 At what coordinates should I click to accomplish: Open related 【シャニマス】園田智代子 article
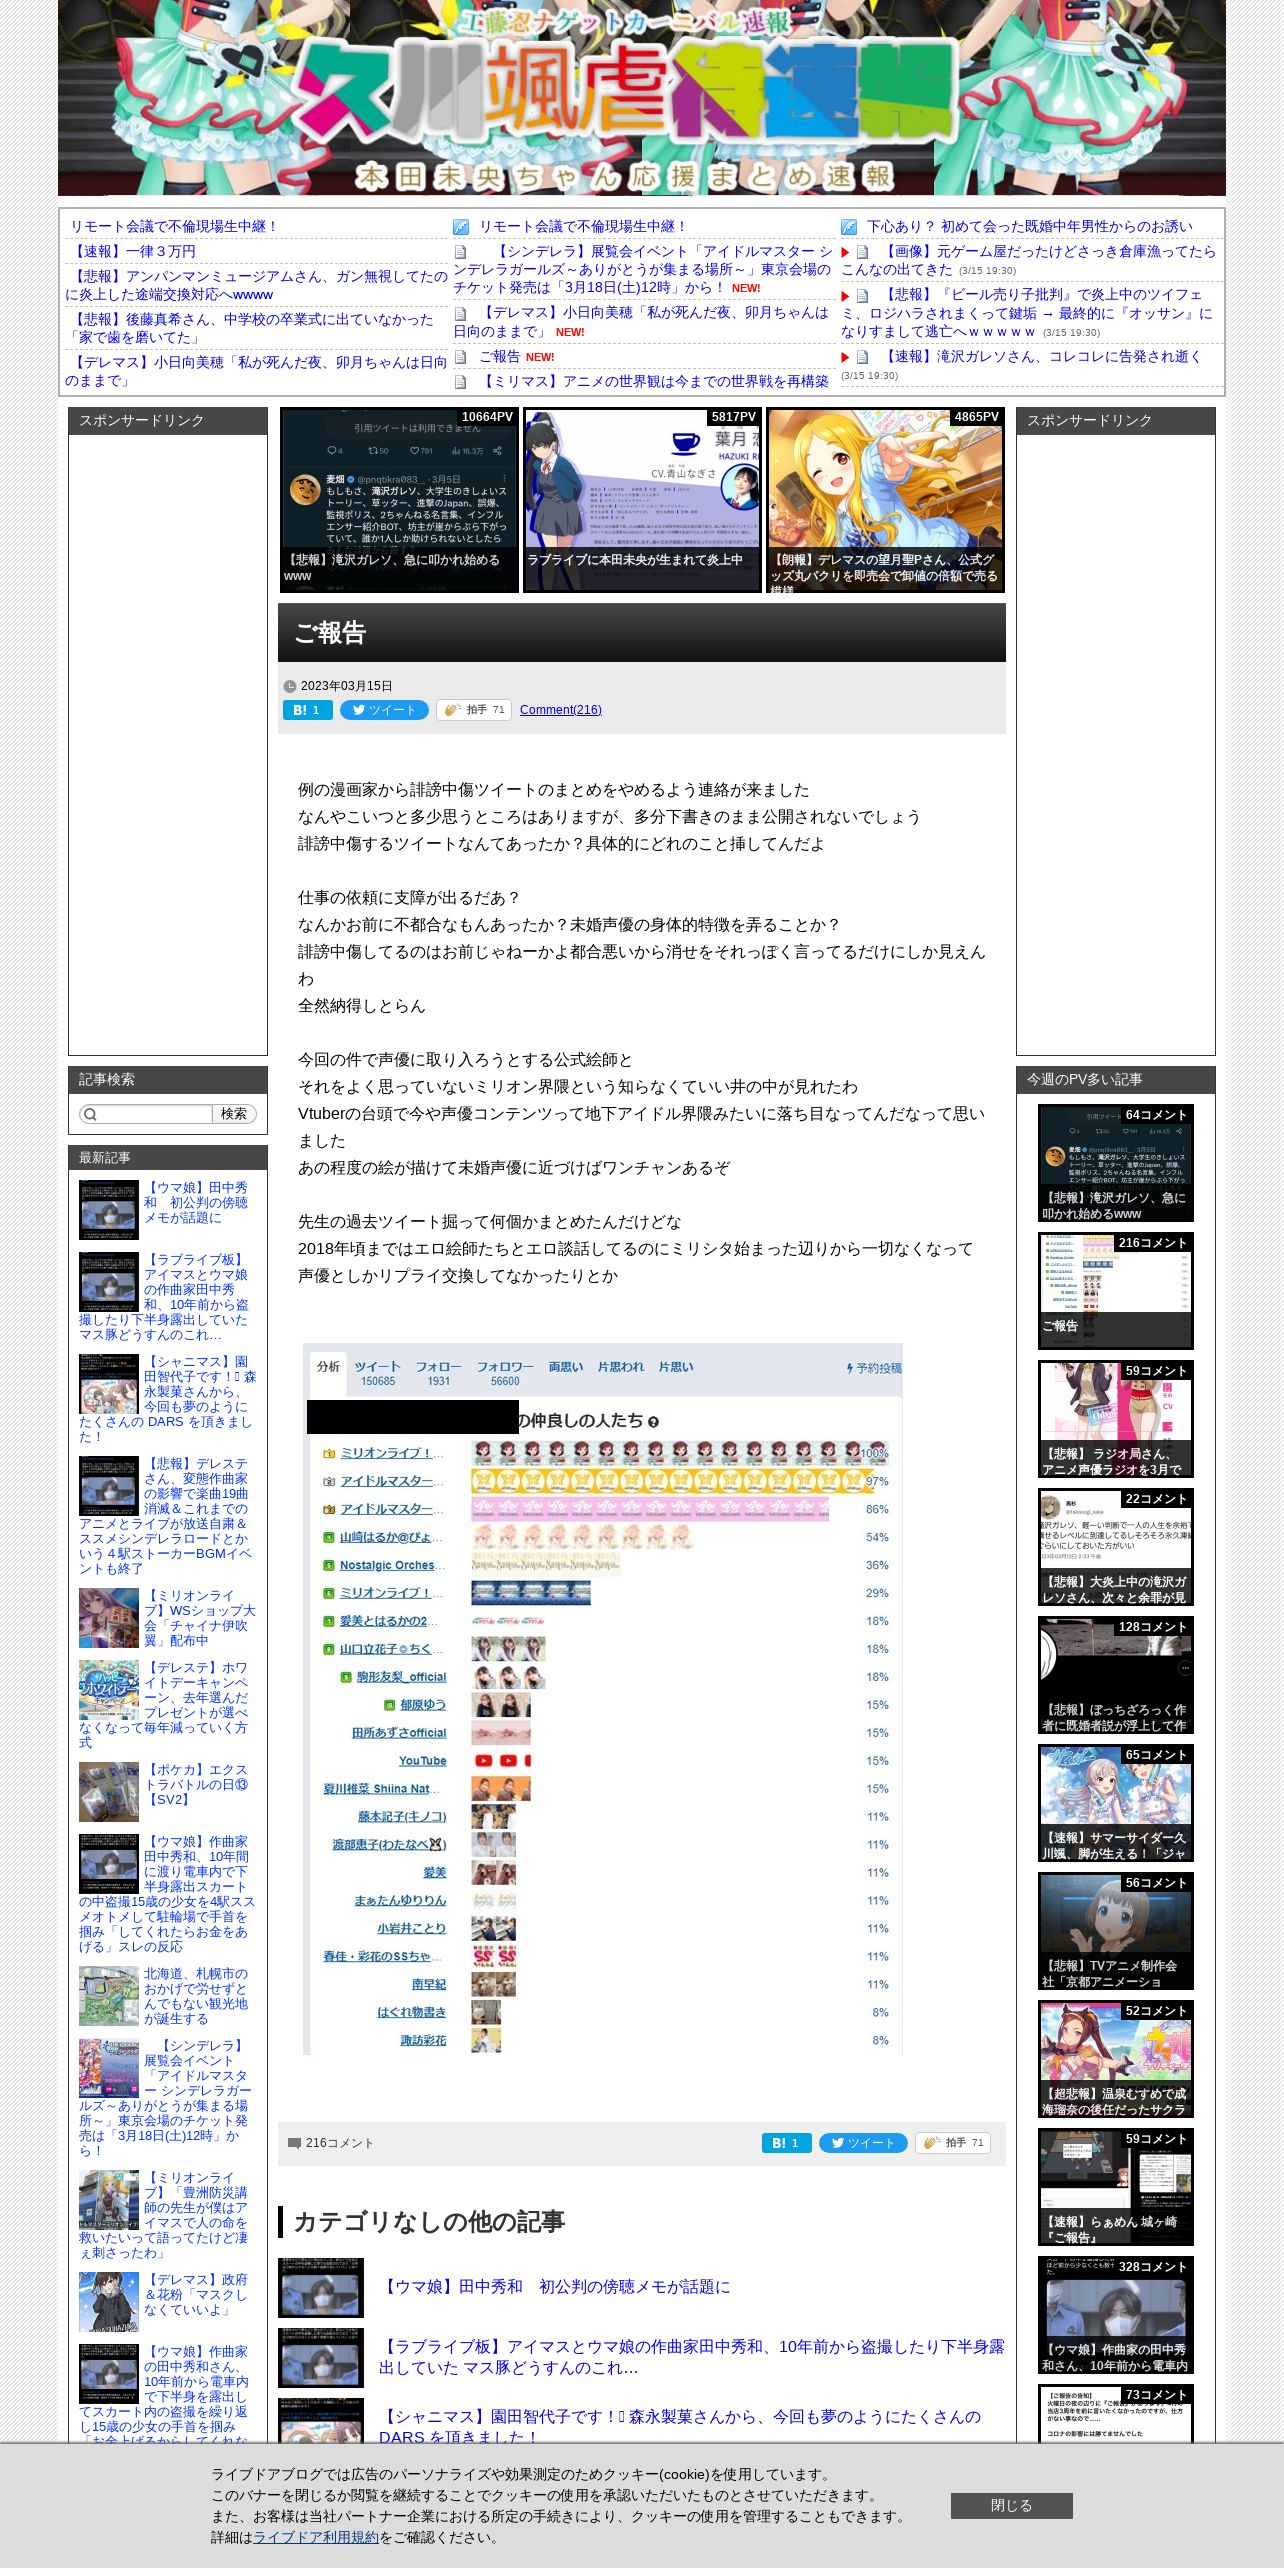tap(680, 2427)
